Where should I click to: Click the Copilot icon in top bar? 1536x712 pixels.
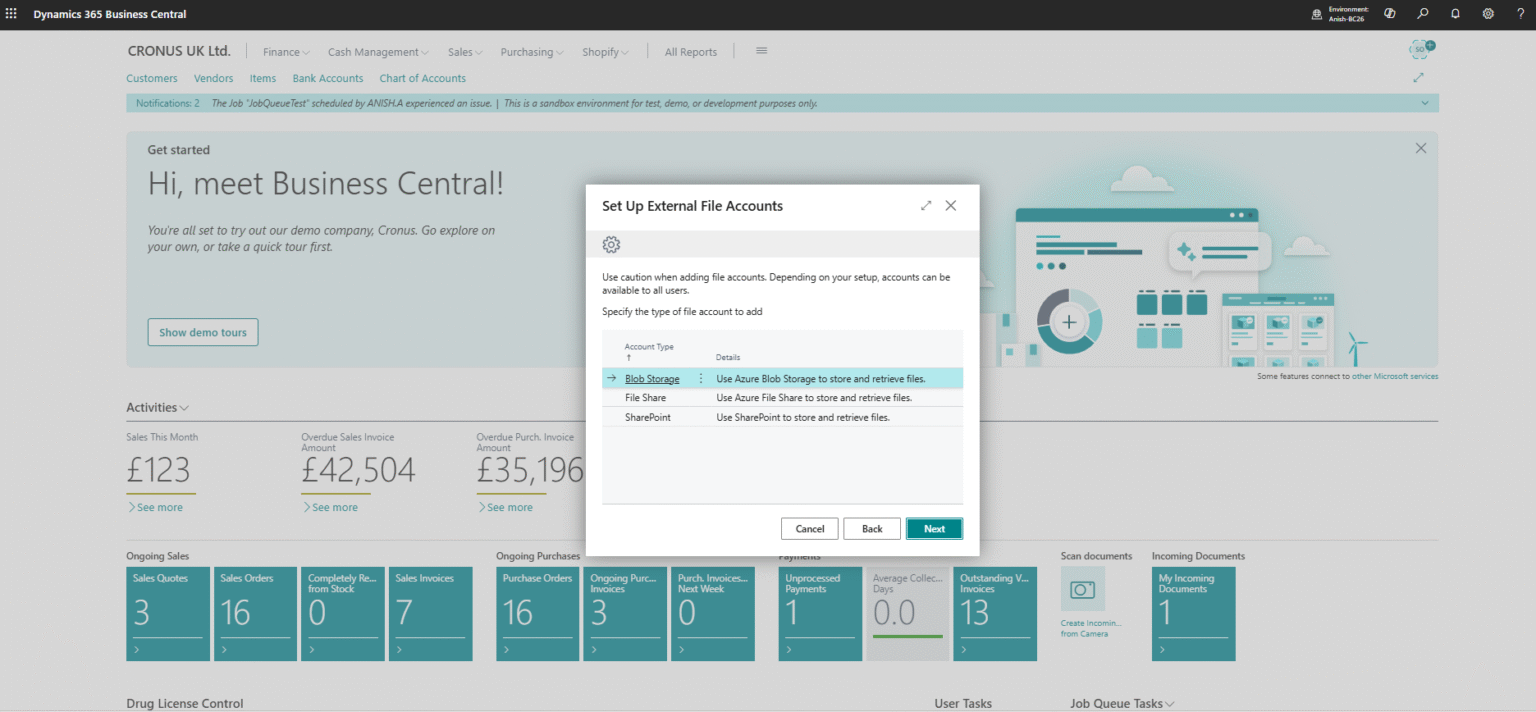coord(1389,14)
